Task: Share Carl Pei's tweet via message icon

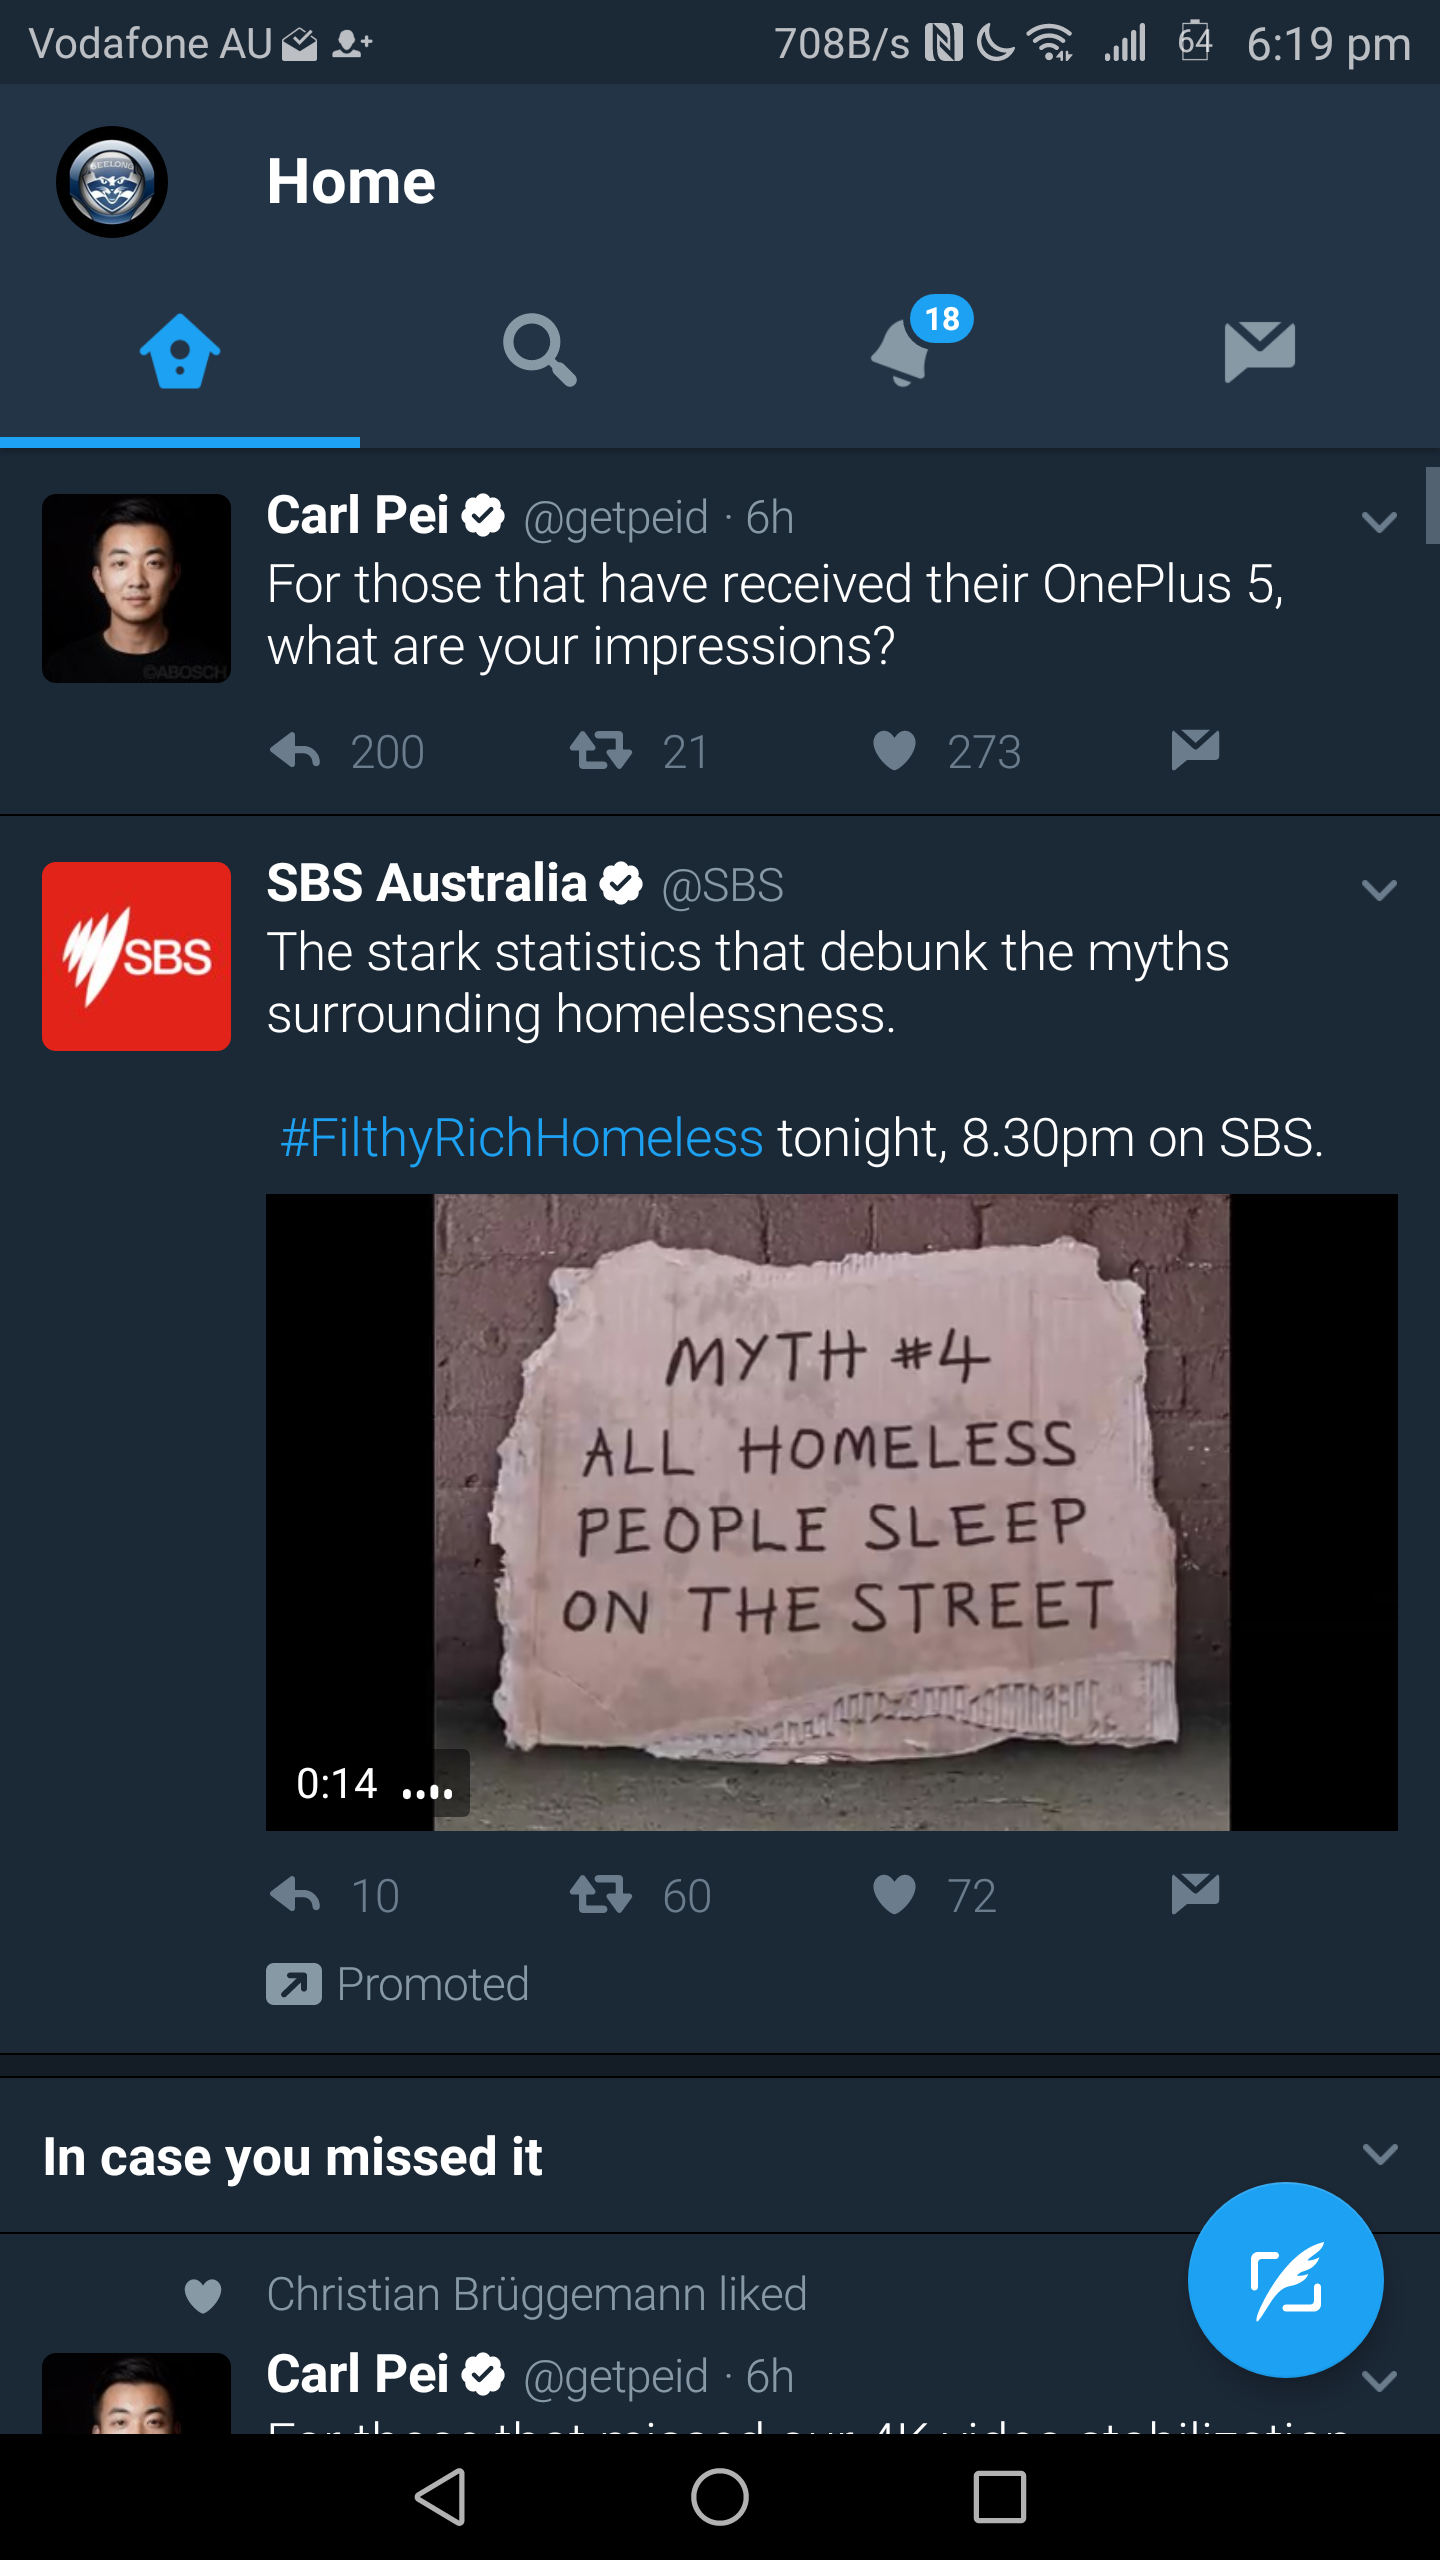Action: point(1195,749)
